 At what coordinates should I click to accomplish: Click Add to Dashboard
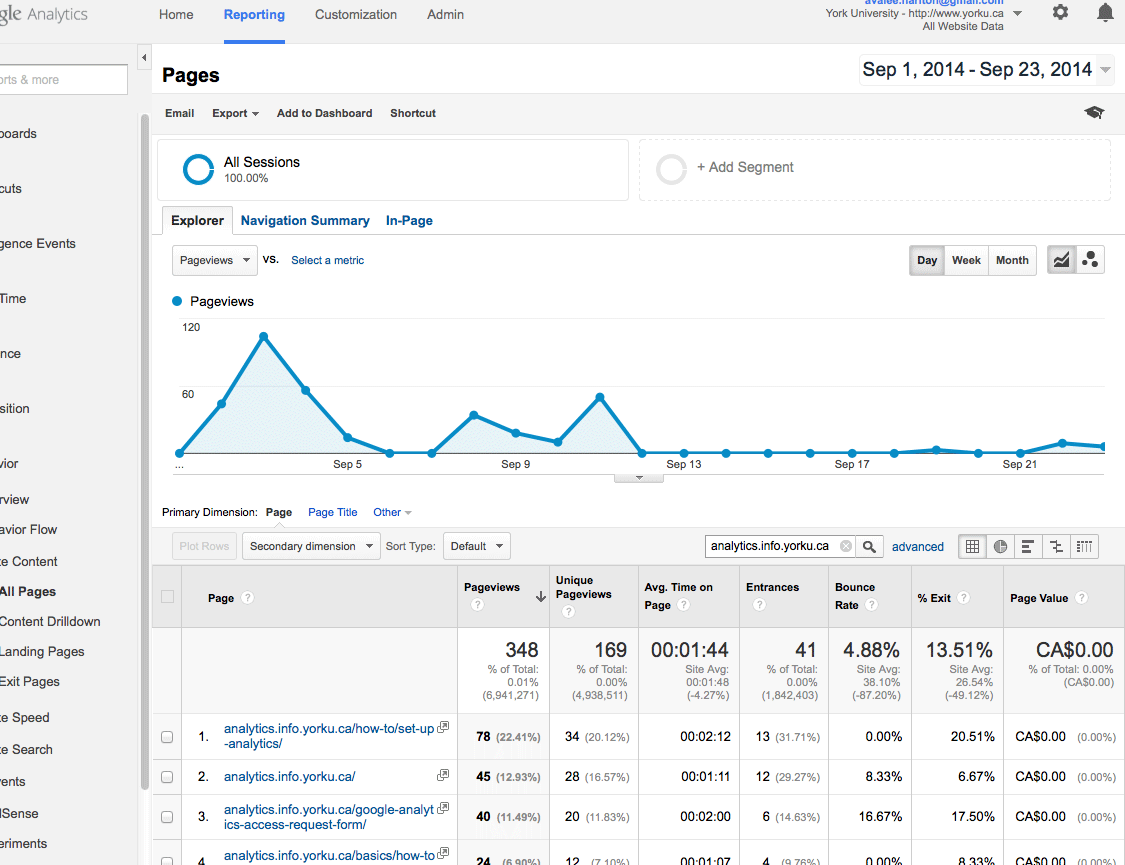pos(324,113)
